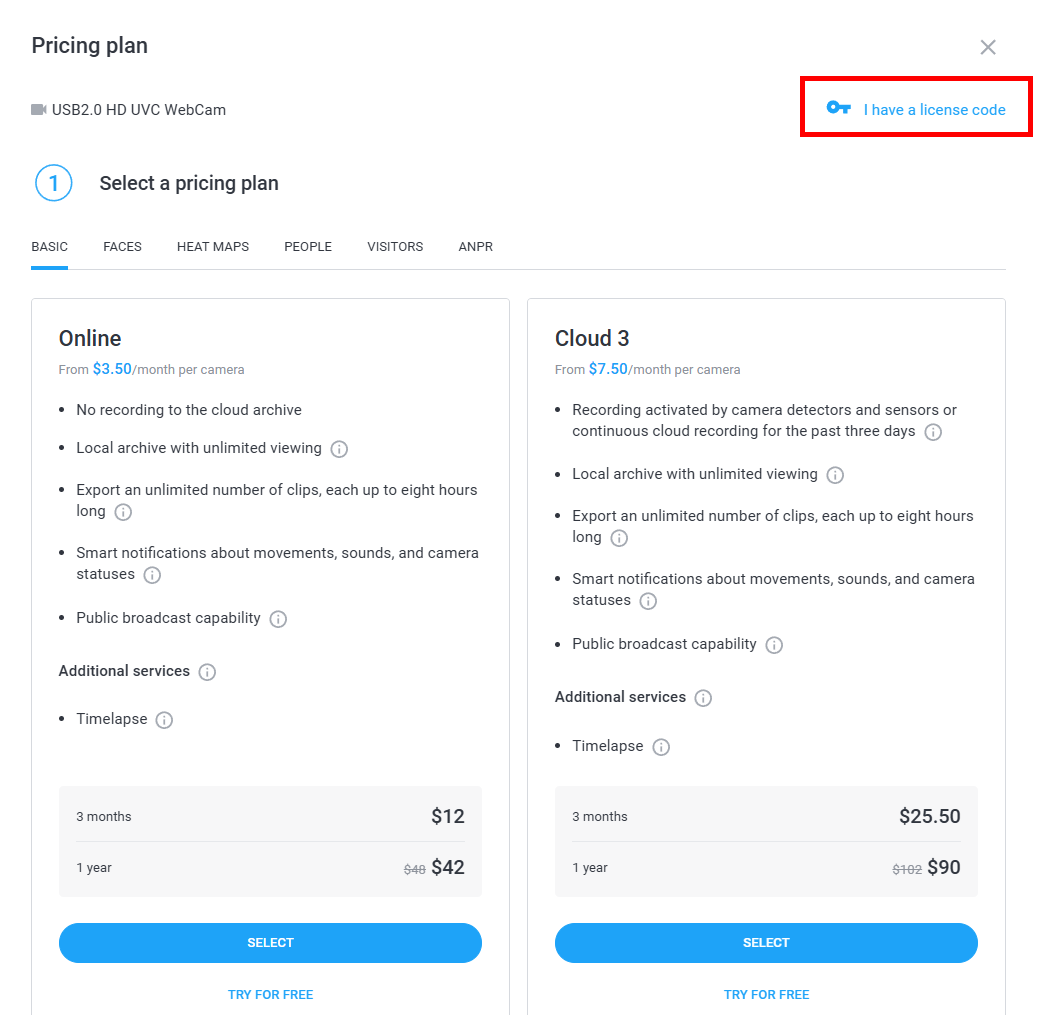Select the VISITORS tab

(x=395, y=247)
